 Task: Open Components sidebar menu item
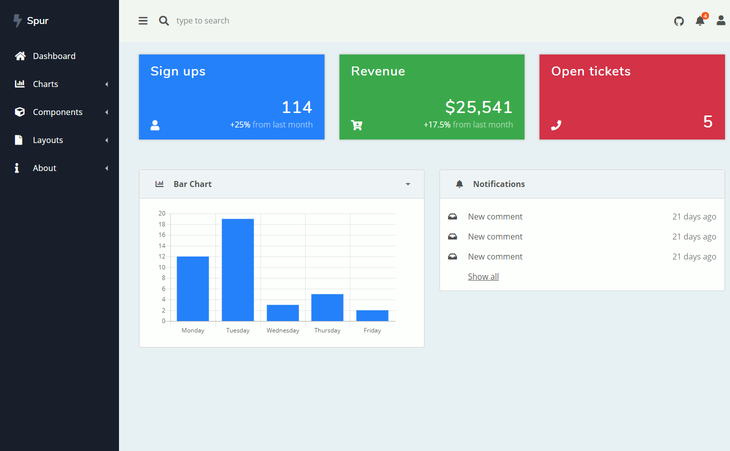(x=60, y=112)
